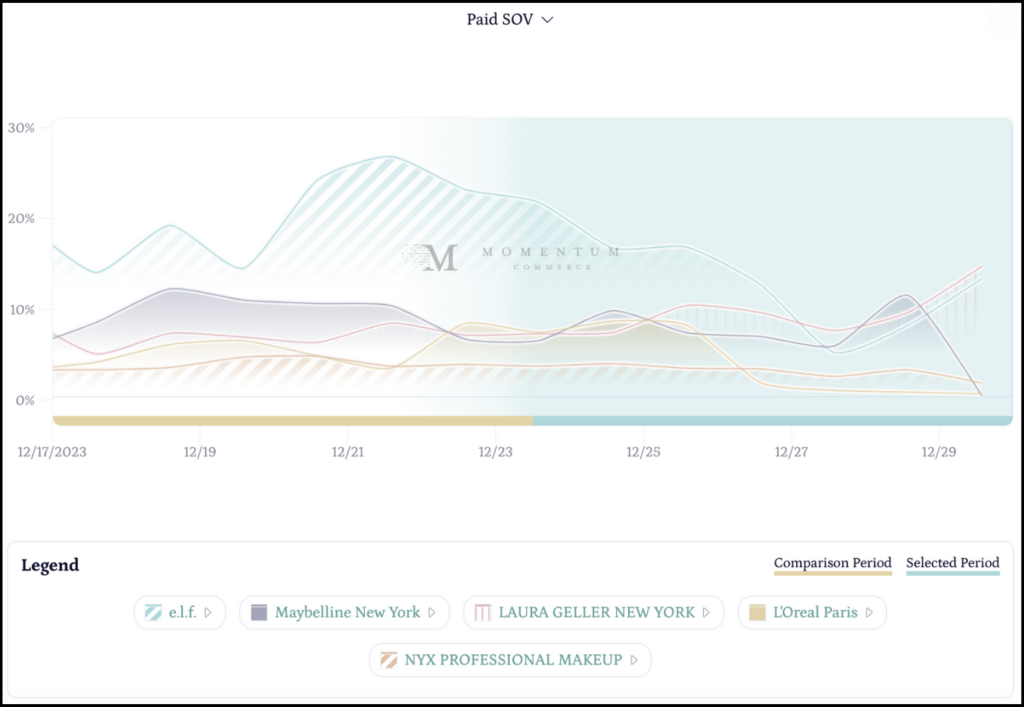Click Maybelline New York's gray square icon

[259, 612]
